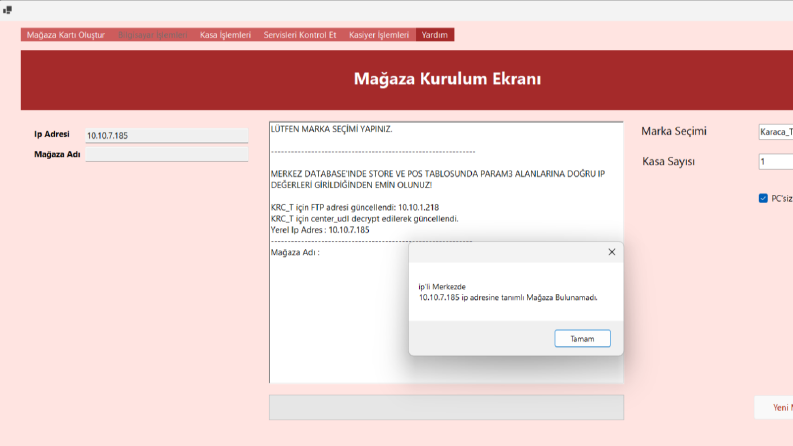This screenshot has height=446, width=793.
Task: Open the Marka Seçimi combo box
Action: point(776,131)
